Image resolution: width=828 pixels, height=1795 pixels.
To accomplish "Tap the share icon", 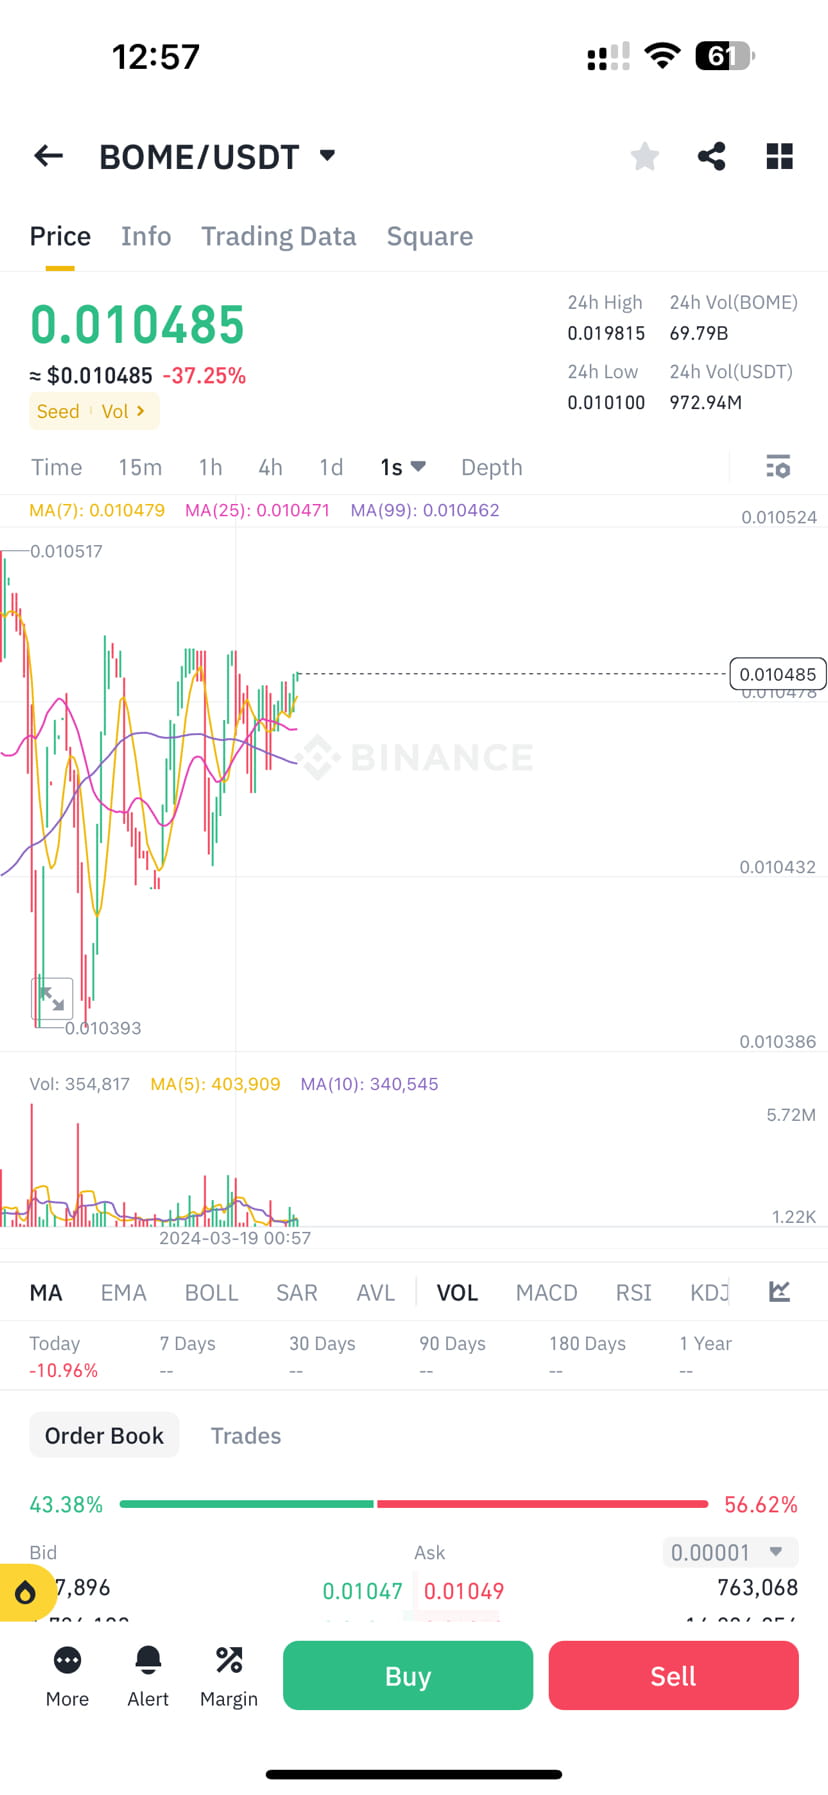I will coord(711,156).
